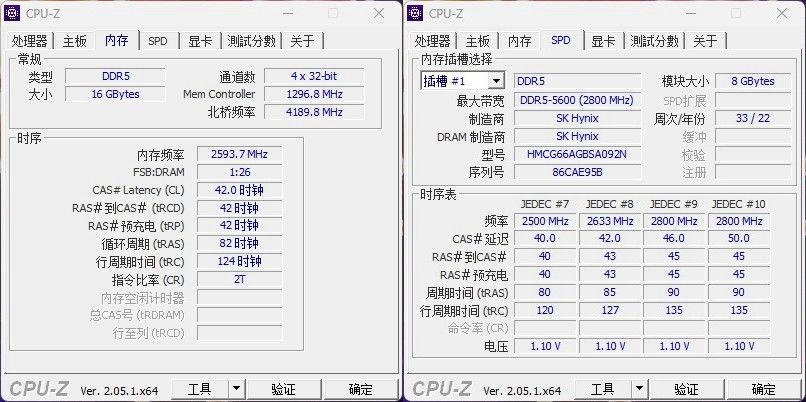The image size is (806, 402).
Task: Switch to 内存 tab in right window
Action: pos(520,41)
